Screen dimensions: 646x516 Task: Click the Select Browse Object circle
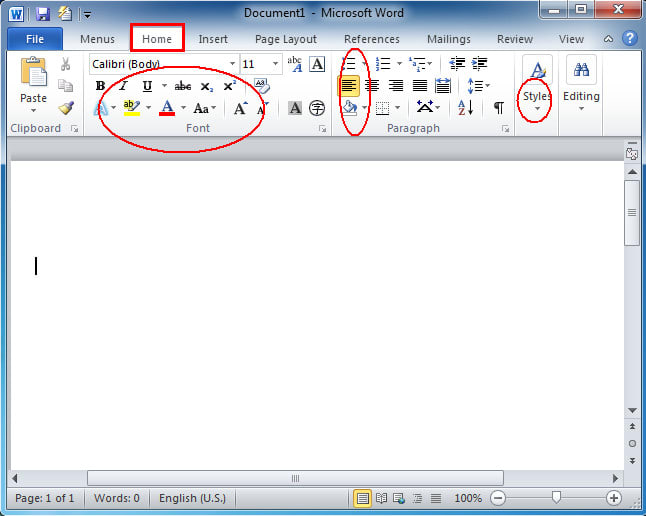[x=632, y=443]
